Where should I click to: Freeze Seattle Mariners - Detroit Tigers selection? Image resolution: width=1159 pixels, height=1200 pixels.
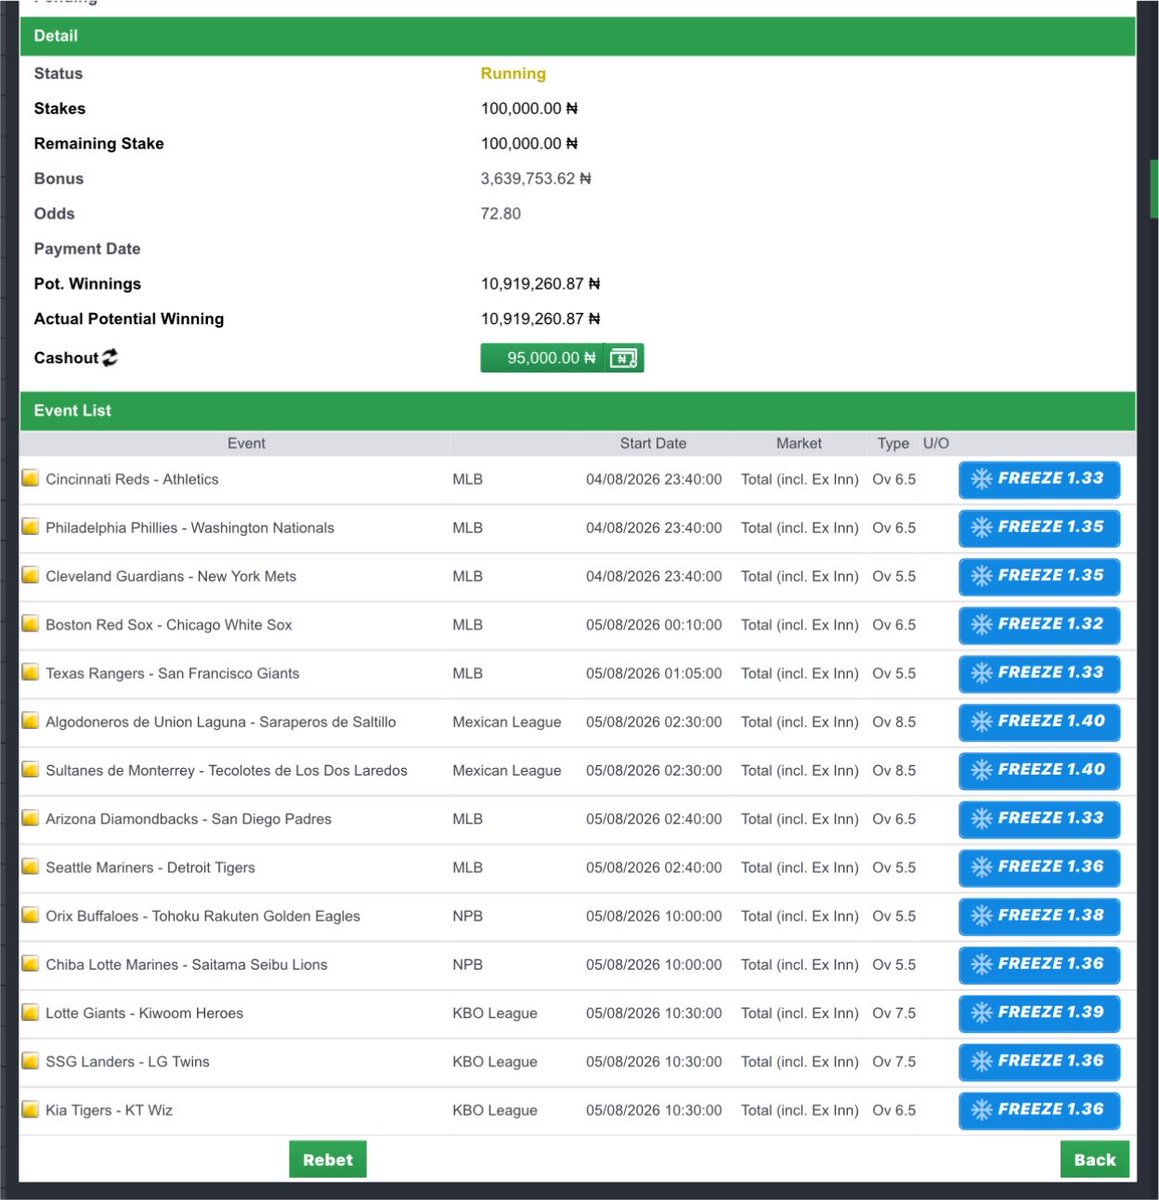click(1039, 867)
